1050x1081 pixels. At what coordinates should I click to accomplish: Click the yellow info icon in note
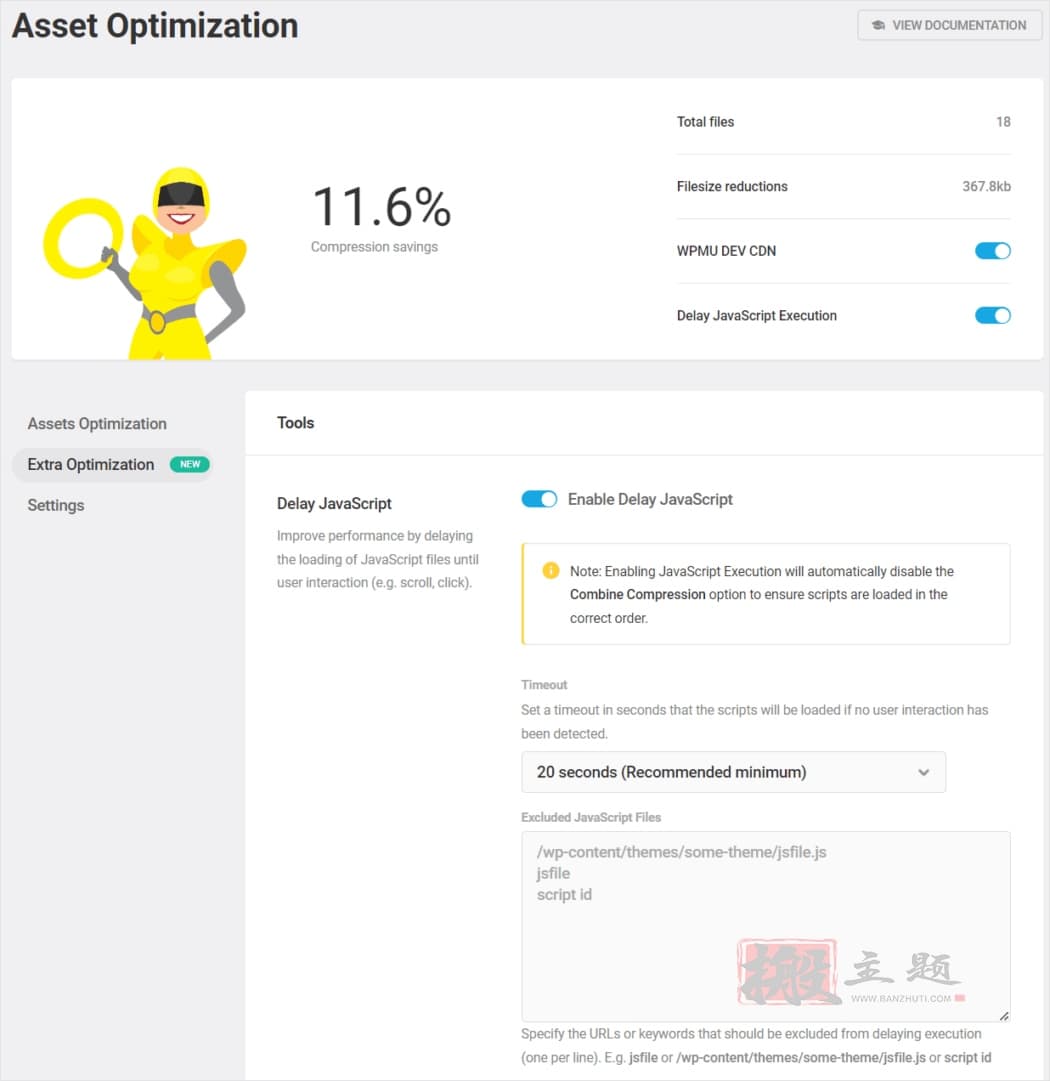coord(551,571)
